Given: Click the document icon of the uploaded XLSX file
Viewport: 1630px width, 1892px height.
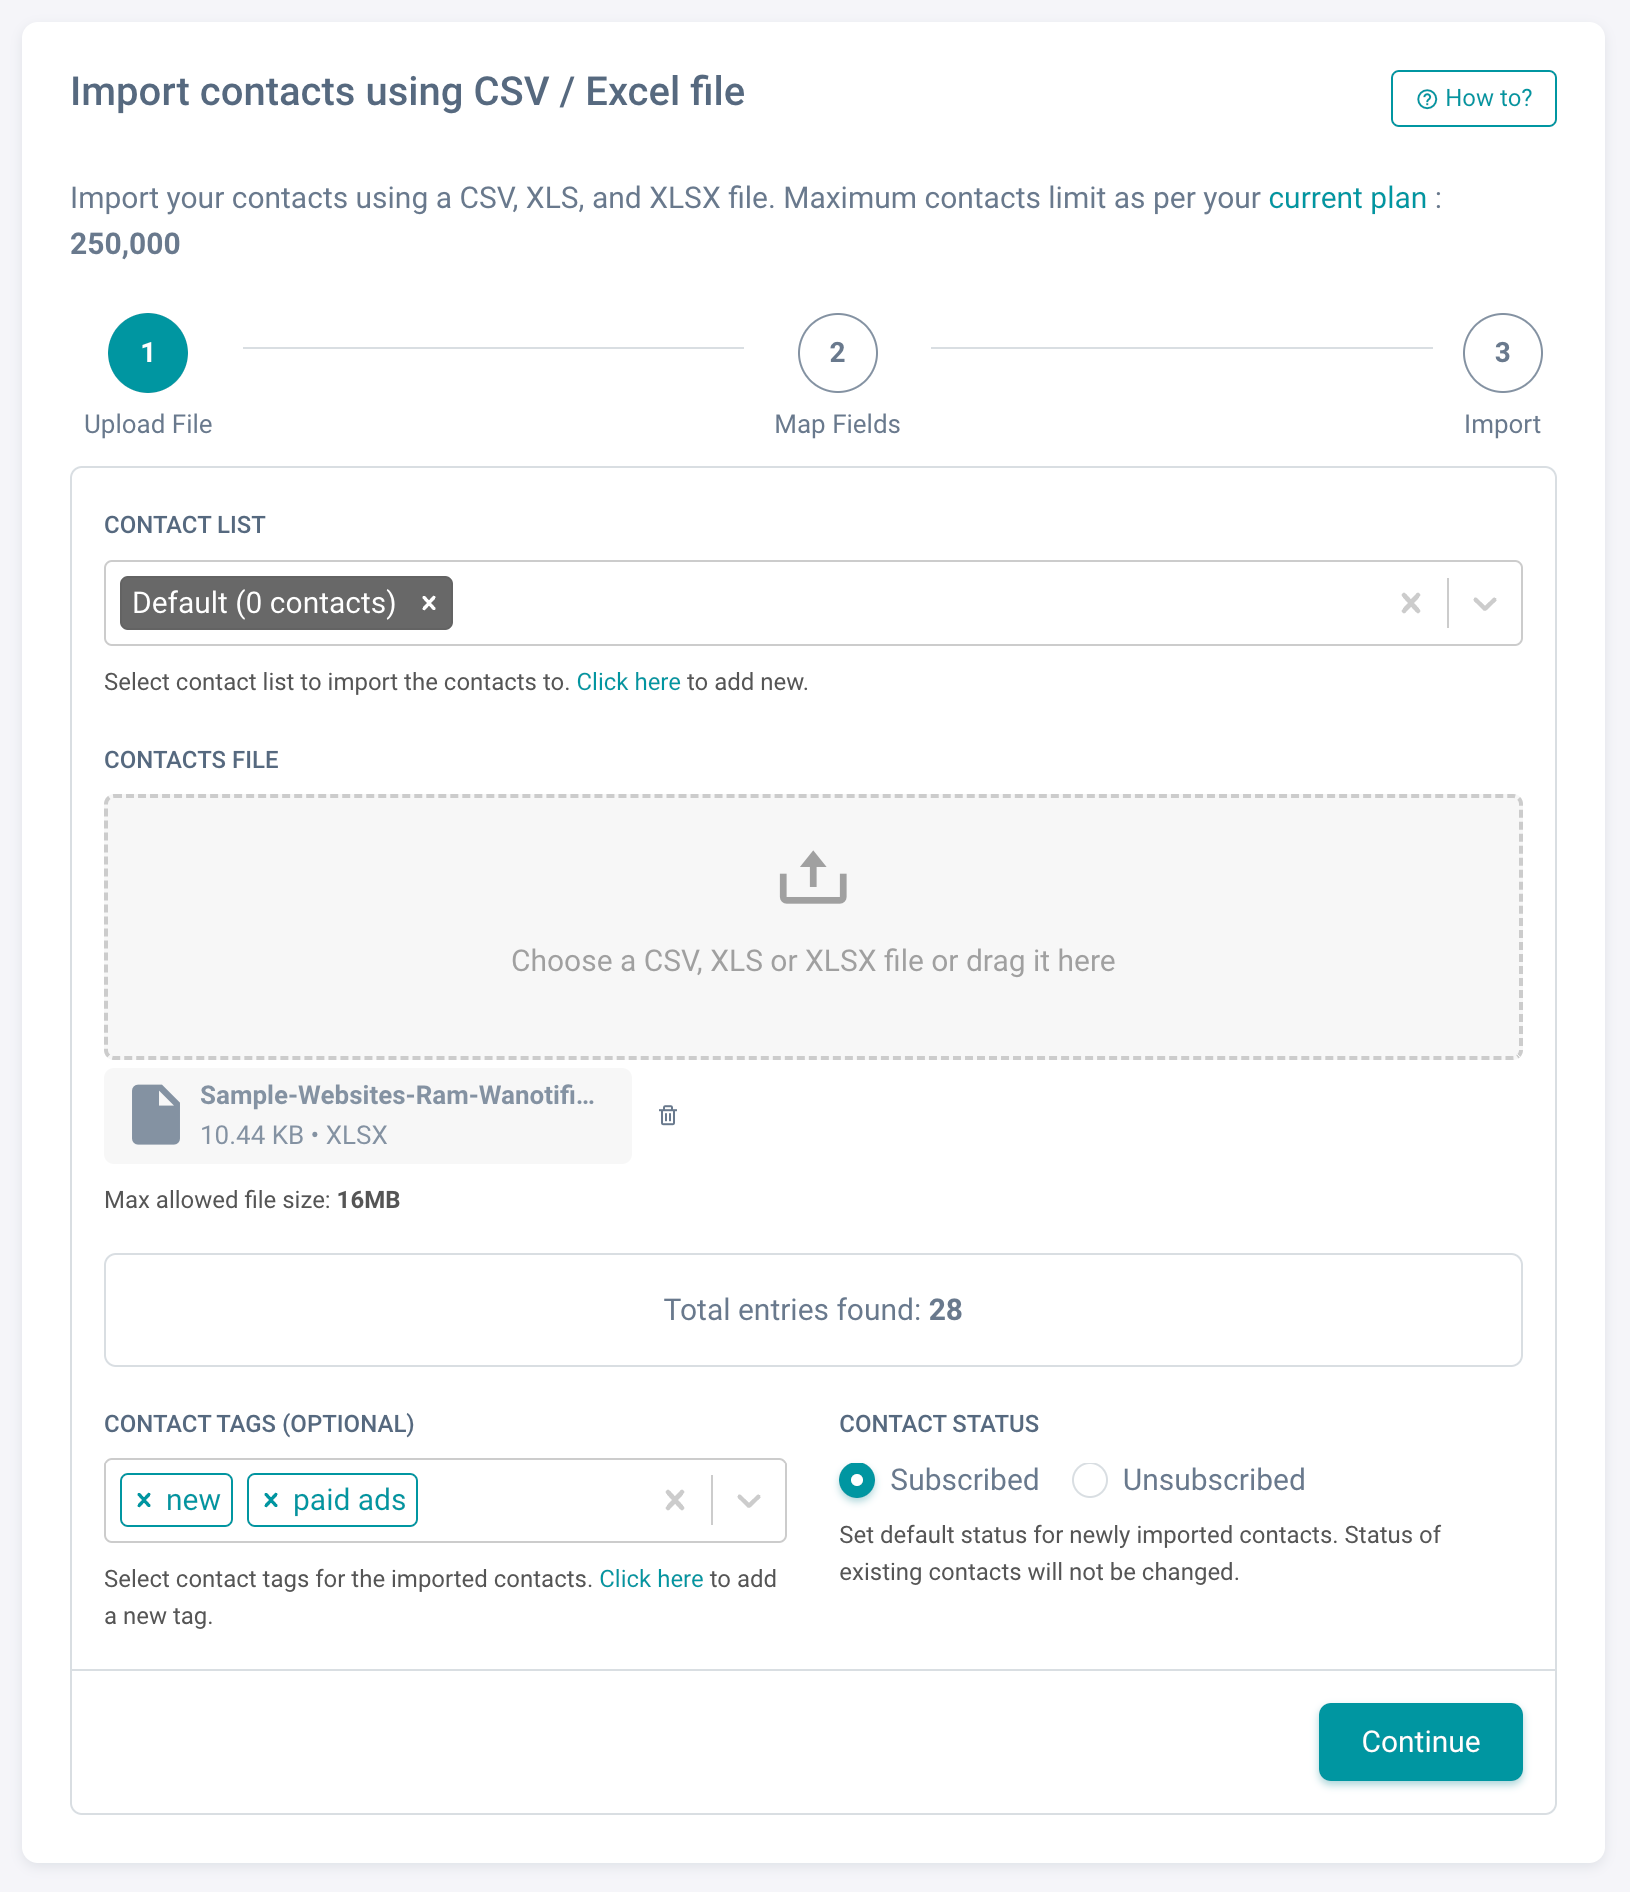Looking at the screenshot, I should (x=155, y=1114).
